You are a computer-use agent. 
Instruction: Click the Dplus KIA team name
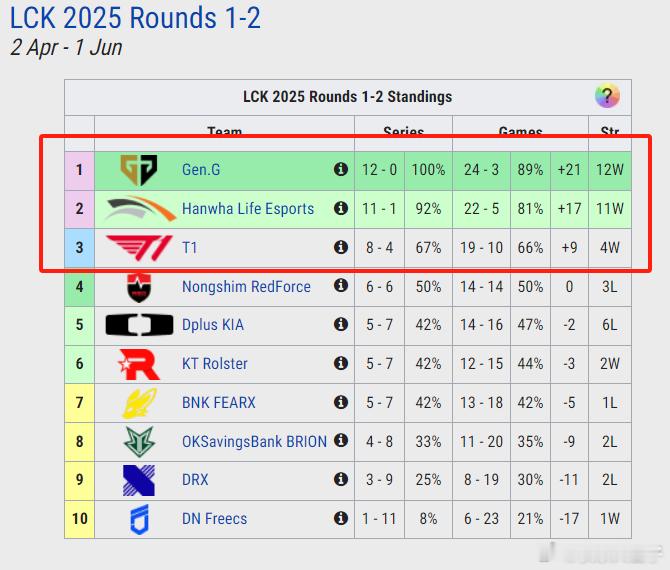[213, 325]
